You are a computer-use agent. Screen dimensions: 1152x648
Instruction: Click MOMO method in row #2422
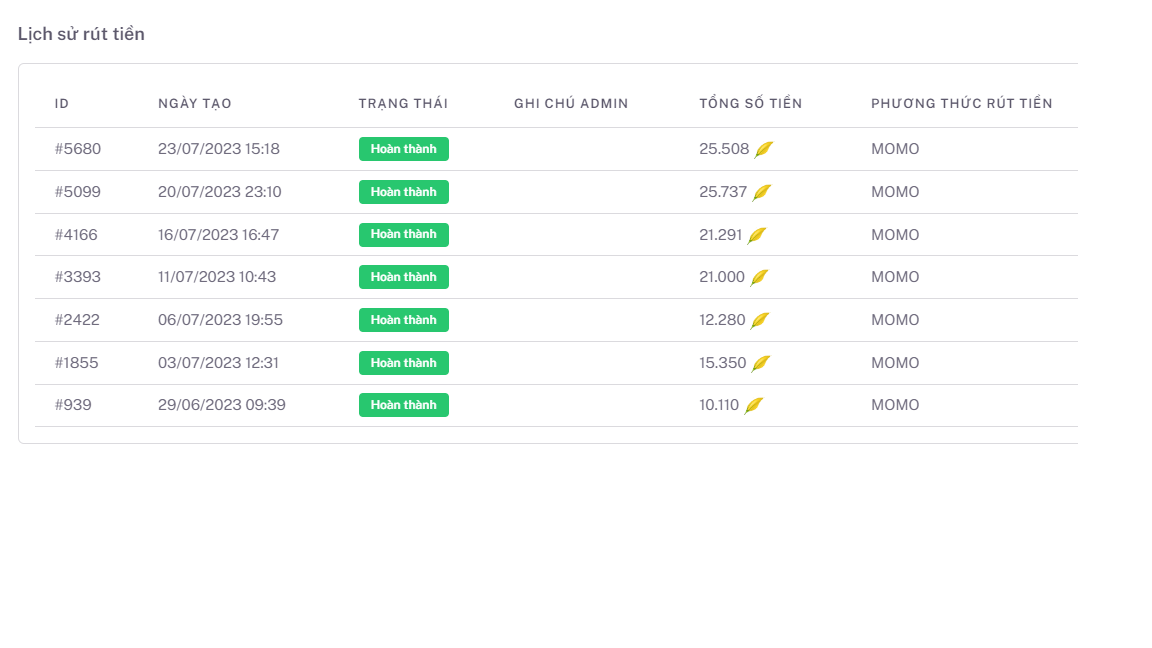point(895,320)
